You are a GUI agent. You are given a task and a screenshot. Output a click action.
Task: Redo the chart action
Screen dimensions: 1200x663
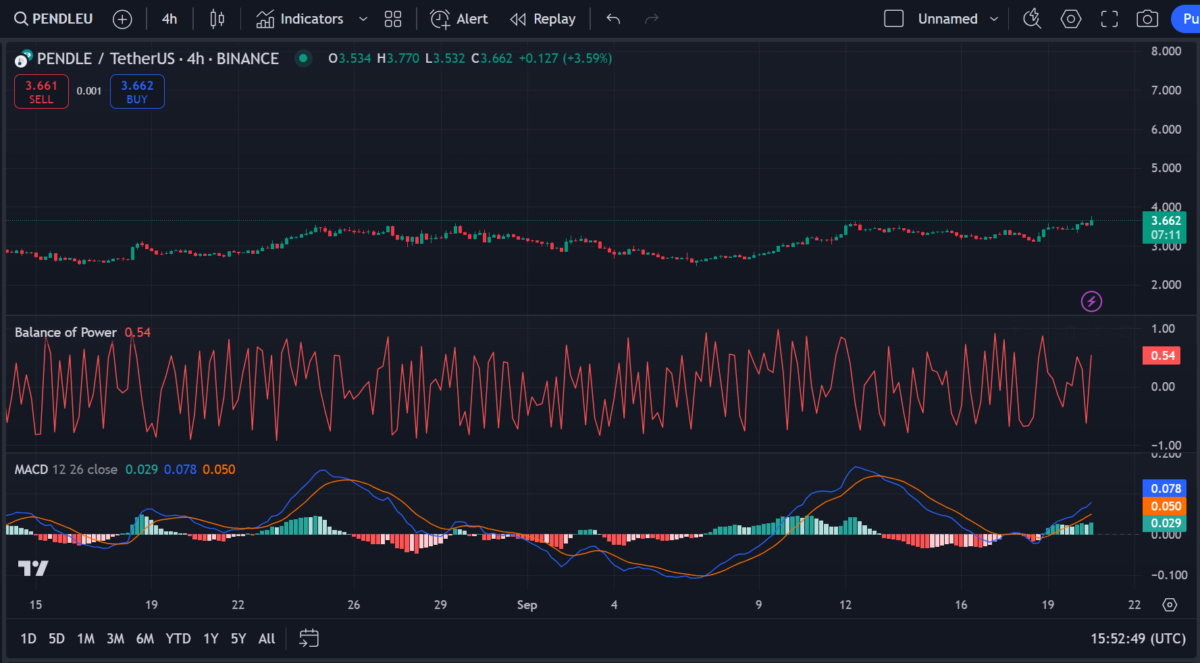[x=652, y=19]
